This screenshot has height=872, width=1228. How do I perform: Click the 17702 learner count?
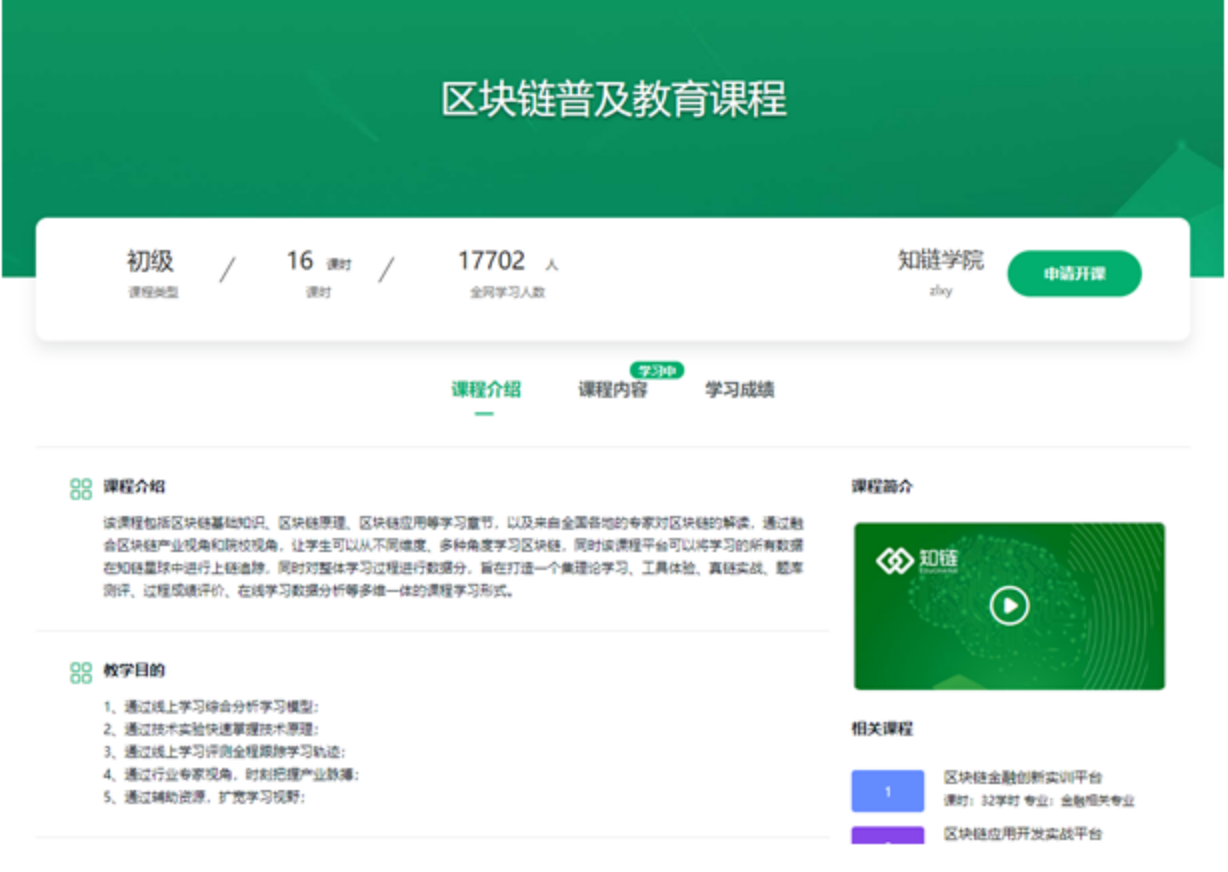(x=491, y=261)
